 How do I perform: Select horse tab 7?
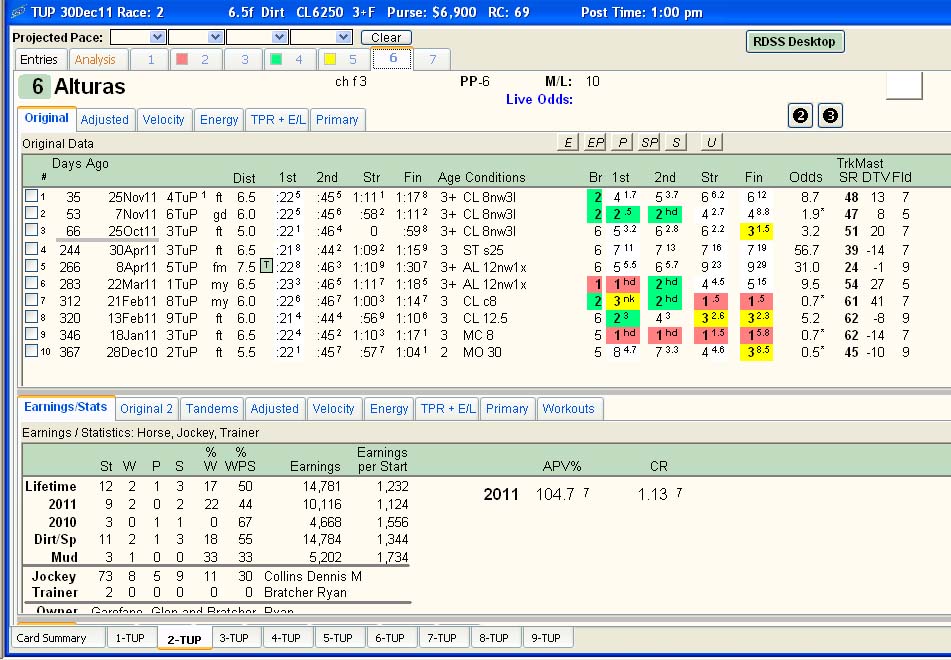432,59
